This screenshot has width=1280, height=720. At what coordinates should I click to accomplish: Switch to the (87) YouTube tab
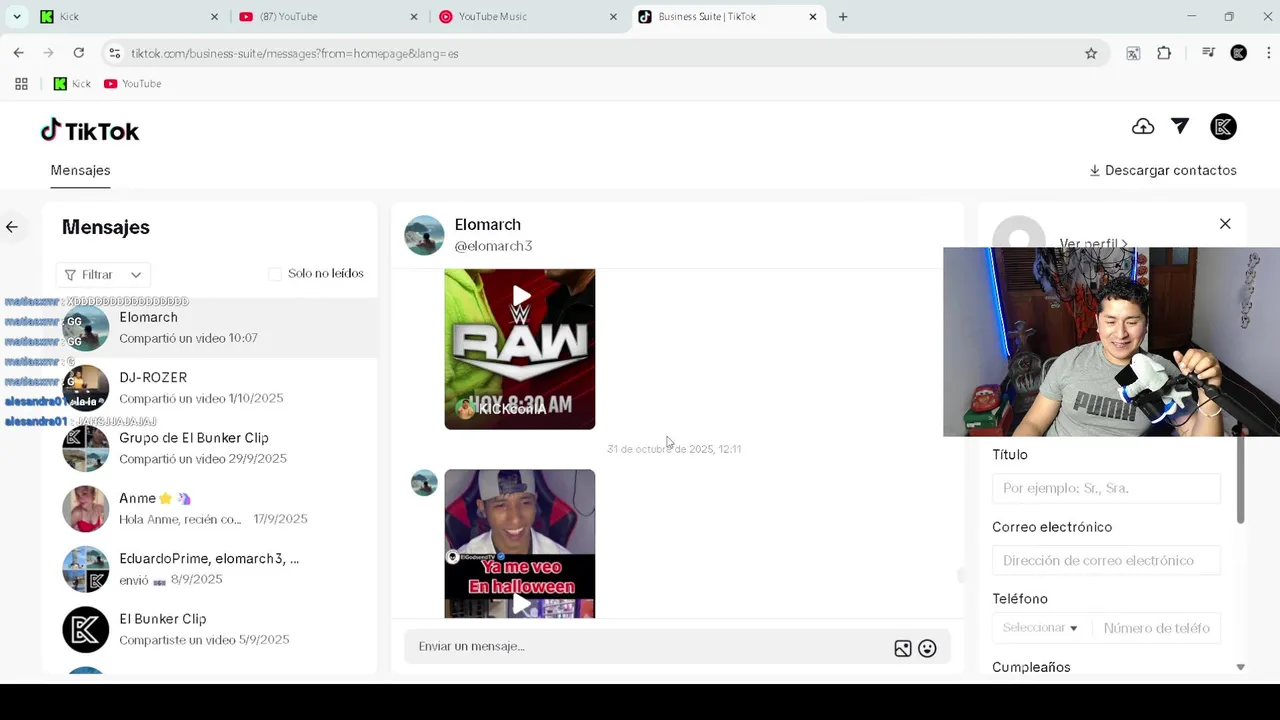pyautogui.click(x=328, y=17)
